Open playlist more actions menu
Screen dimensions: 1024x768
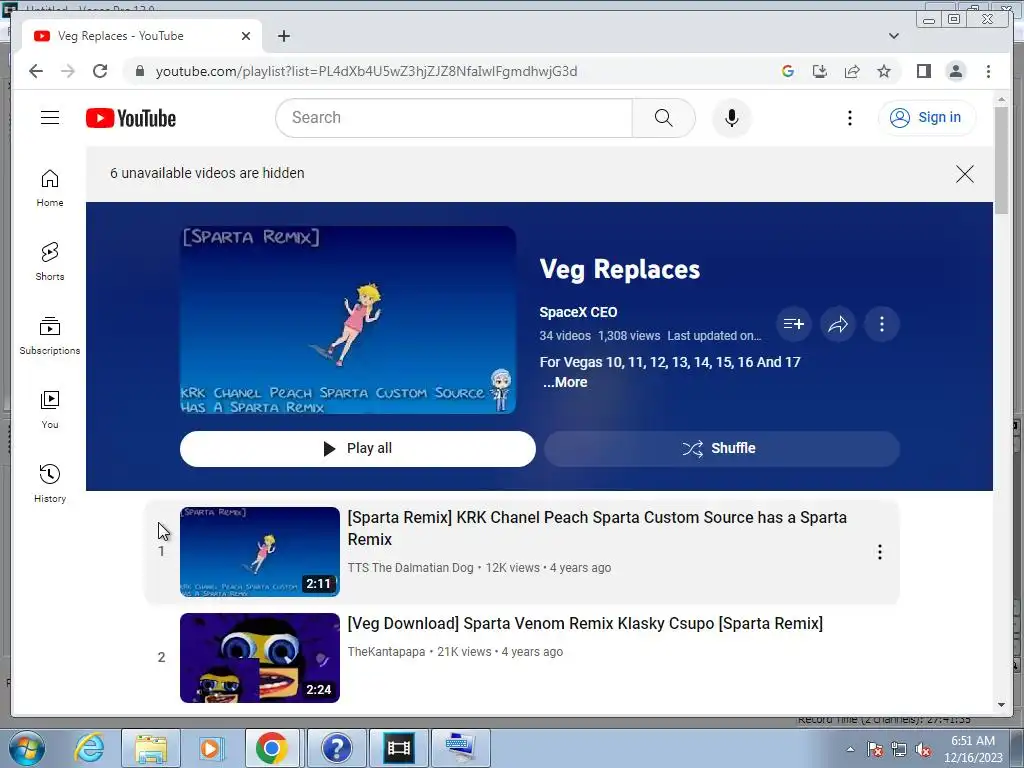(x=882, y=324)
